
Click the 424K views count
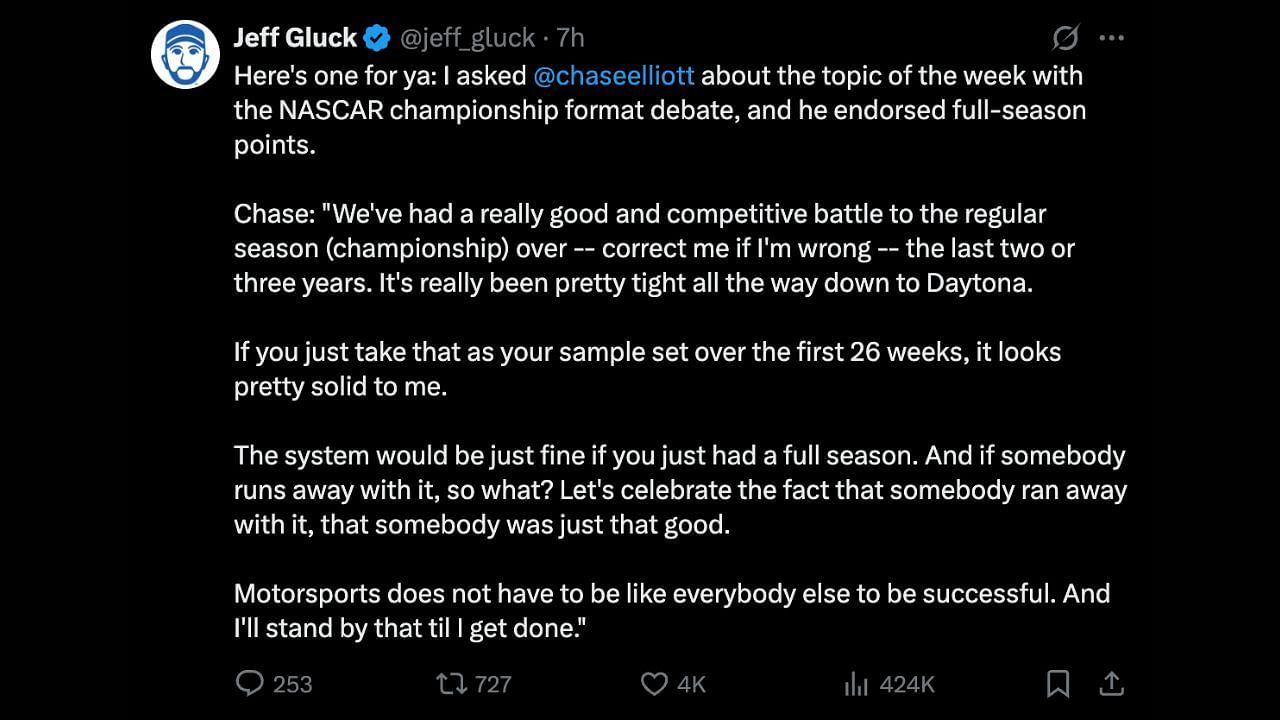[907, 684]
